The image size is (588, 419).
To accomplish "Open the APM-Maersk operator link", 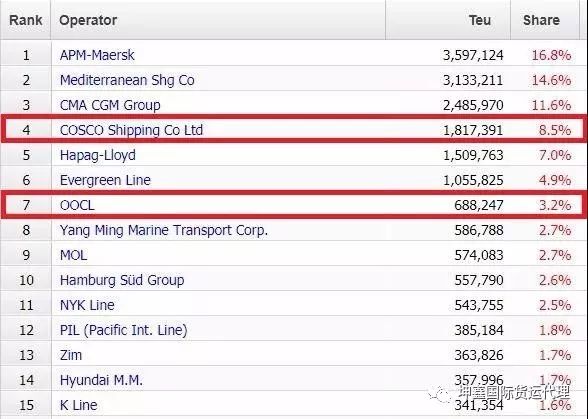I will (x=97, y=55).
